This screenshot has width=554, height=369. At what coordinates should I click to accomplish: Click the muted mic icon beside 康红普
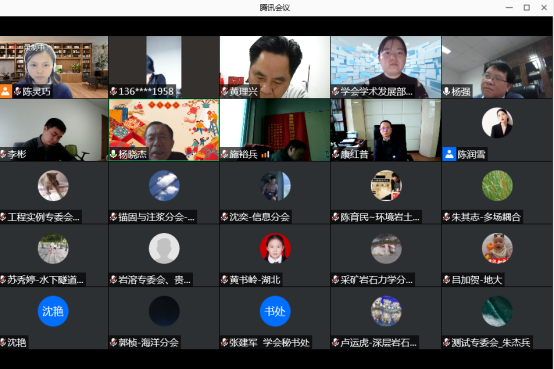tap(335, 154)
